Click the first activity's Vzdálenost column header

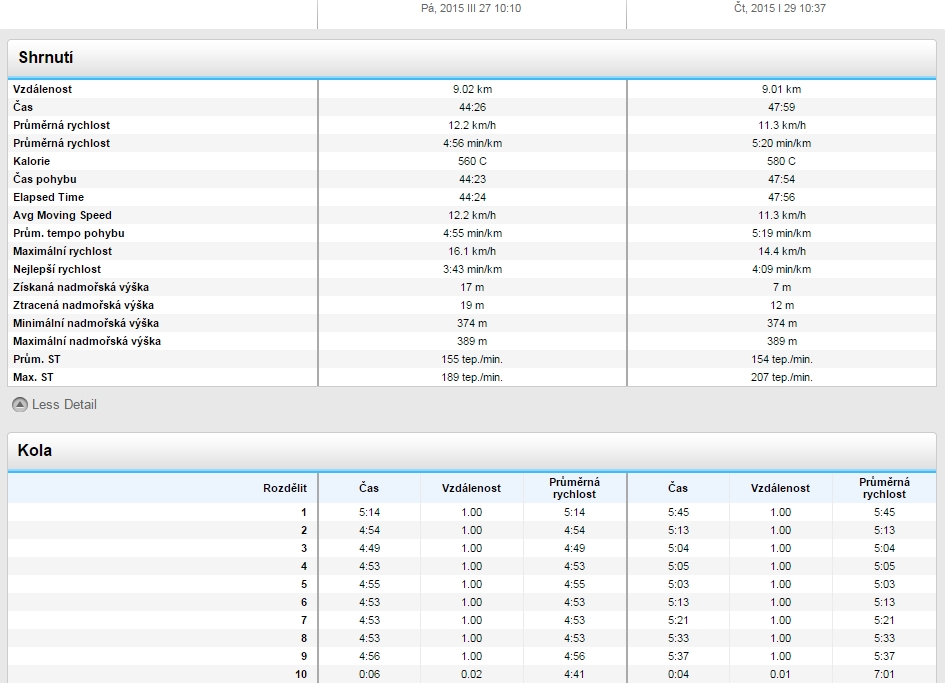471,488
